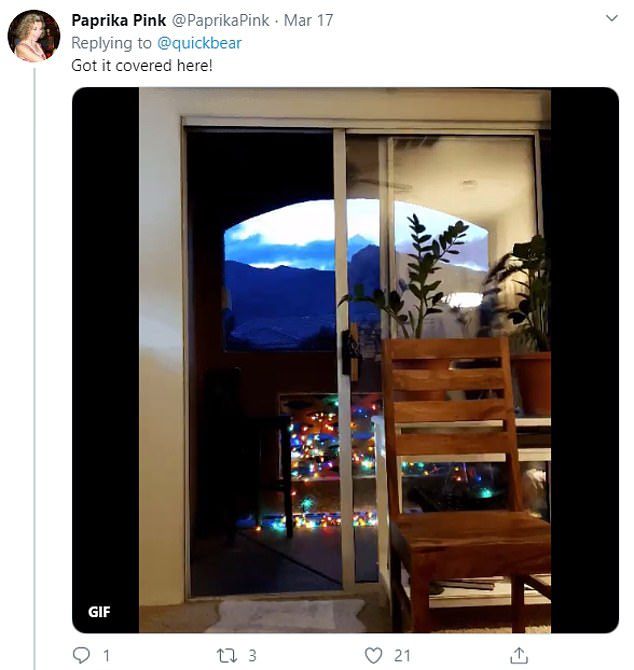Screen dimensions: 634x670
Task: Click the Paprika Pink display name
Action: click(119, 21)
